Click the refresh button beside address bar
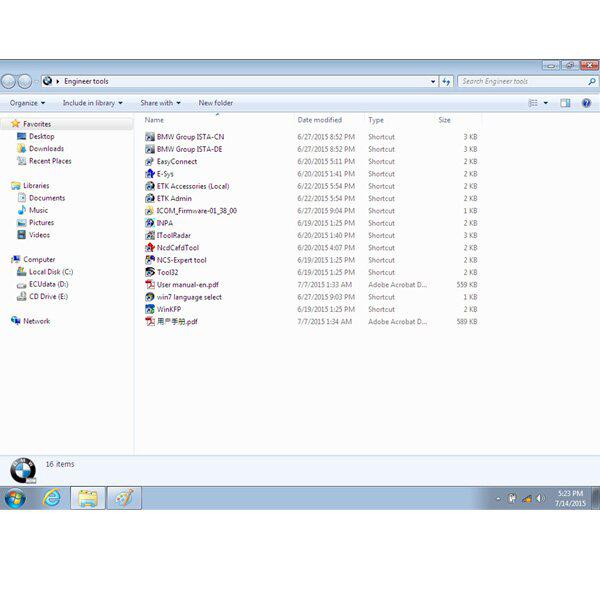 tap(446, 81)
